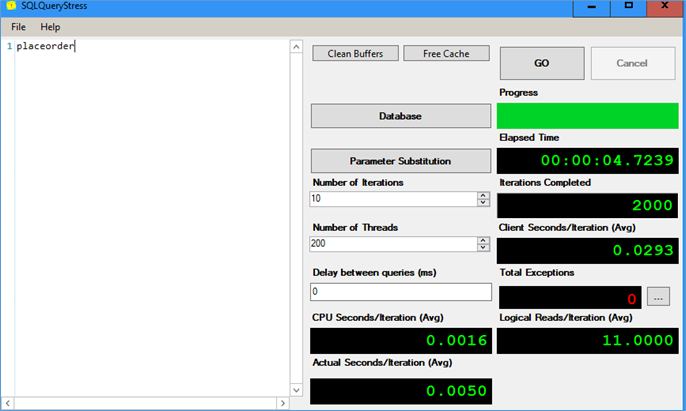This screenshot has height=411, width=686.
Task: Click the placeorder query text
Action: click(x=46, y=46)
